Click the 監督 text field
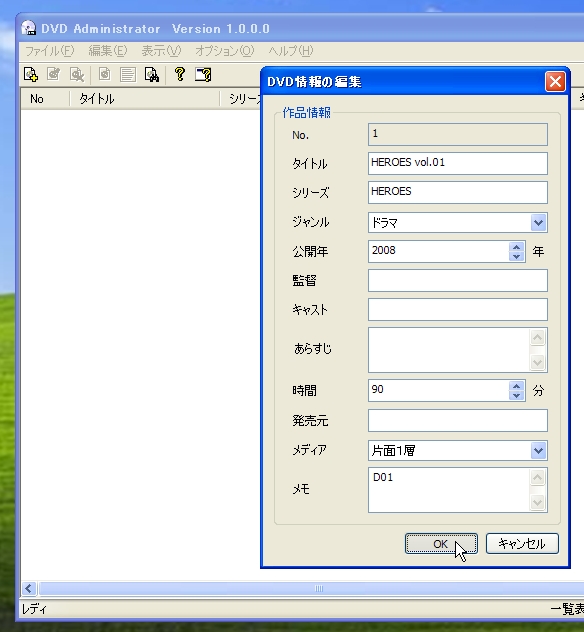Screen dimensions: 584x632 [x=458, y=281]
